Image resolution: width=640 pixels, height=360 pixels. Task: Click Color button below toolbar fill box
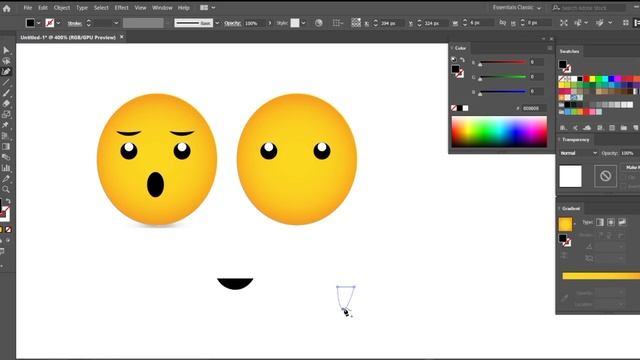point(1,230)
